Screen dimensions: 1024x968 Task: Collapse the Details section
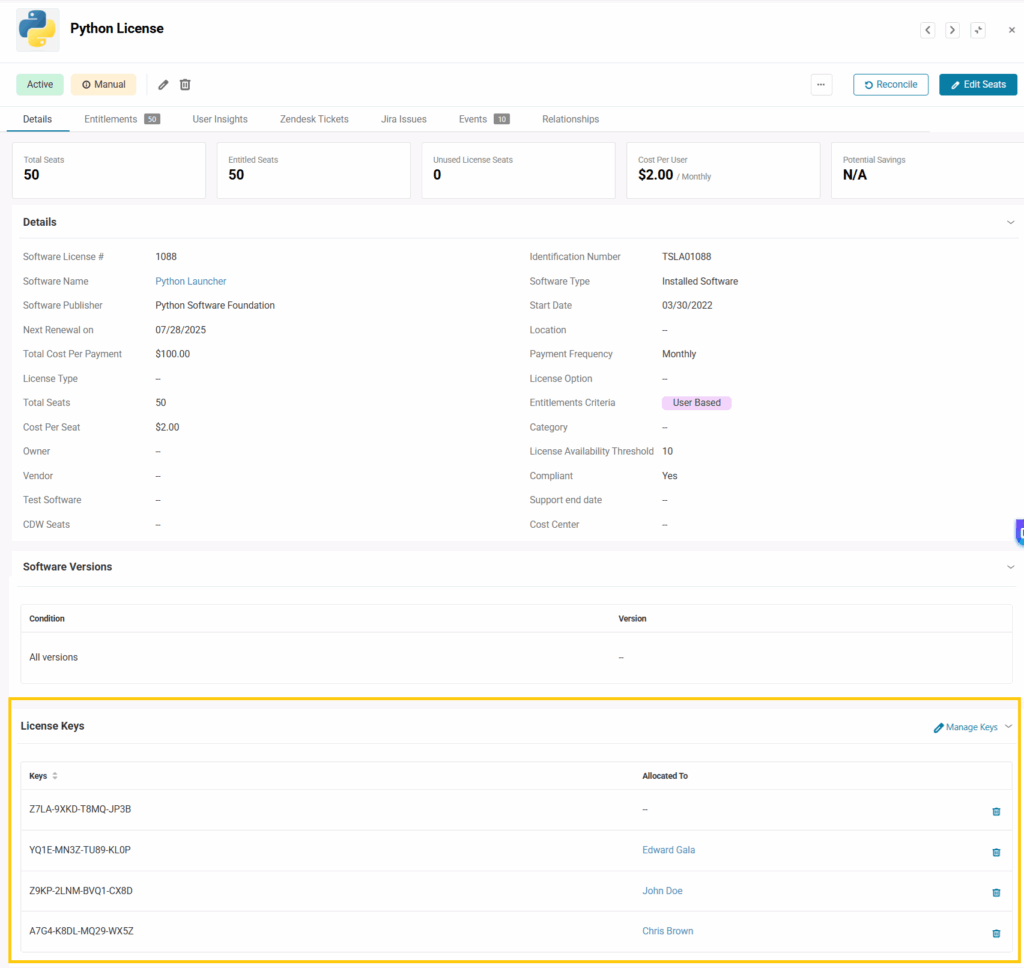pyautogui.click(x=1010, y=223)
